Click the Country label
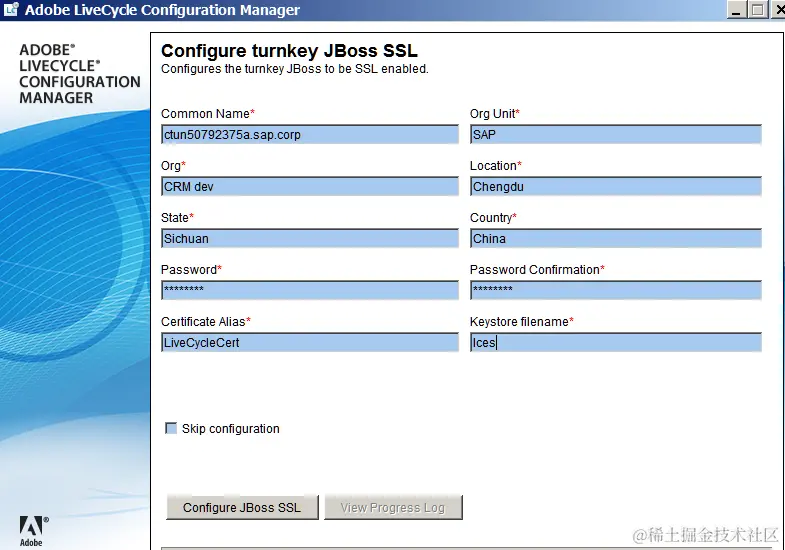 tap(493, 218)
